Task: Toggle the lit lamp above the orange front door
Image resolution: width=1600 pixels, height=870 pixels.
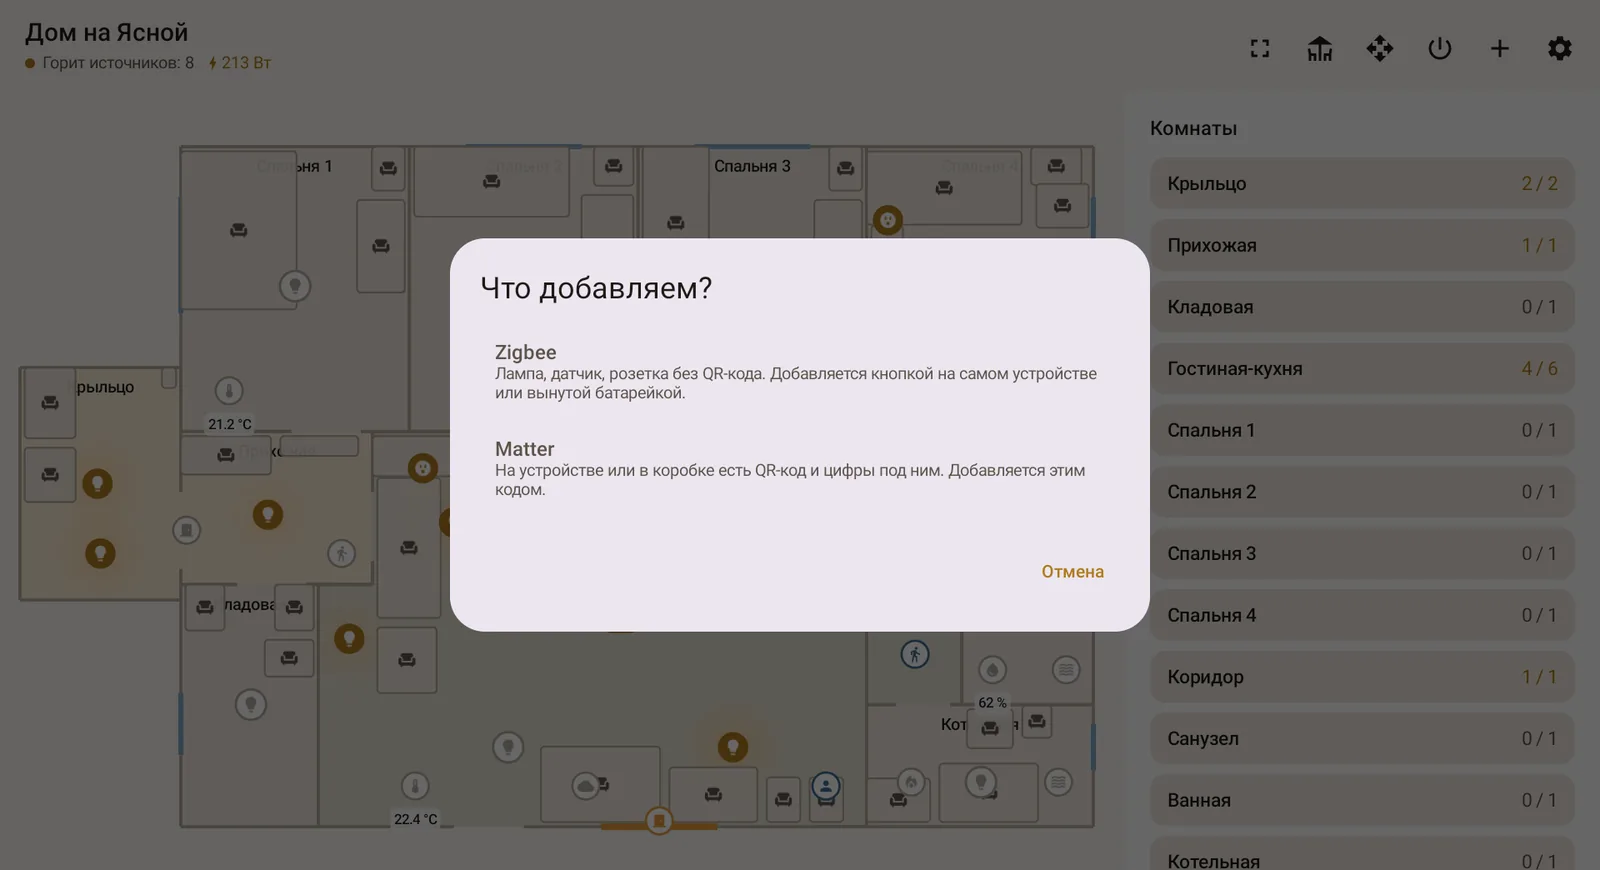Action: (733, 746)
